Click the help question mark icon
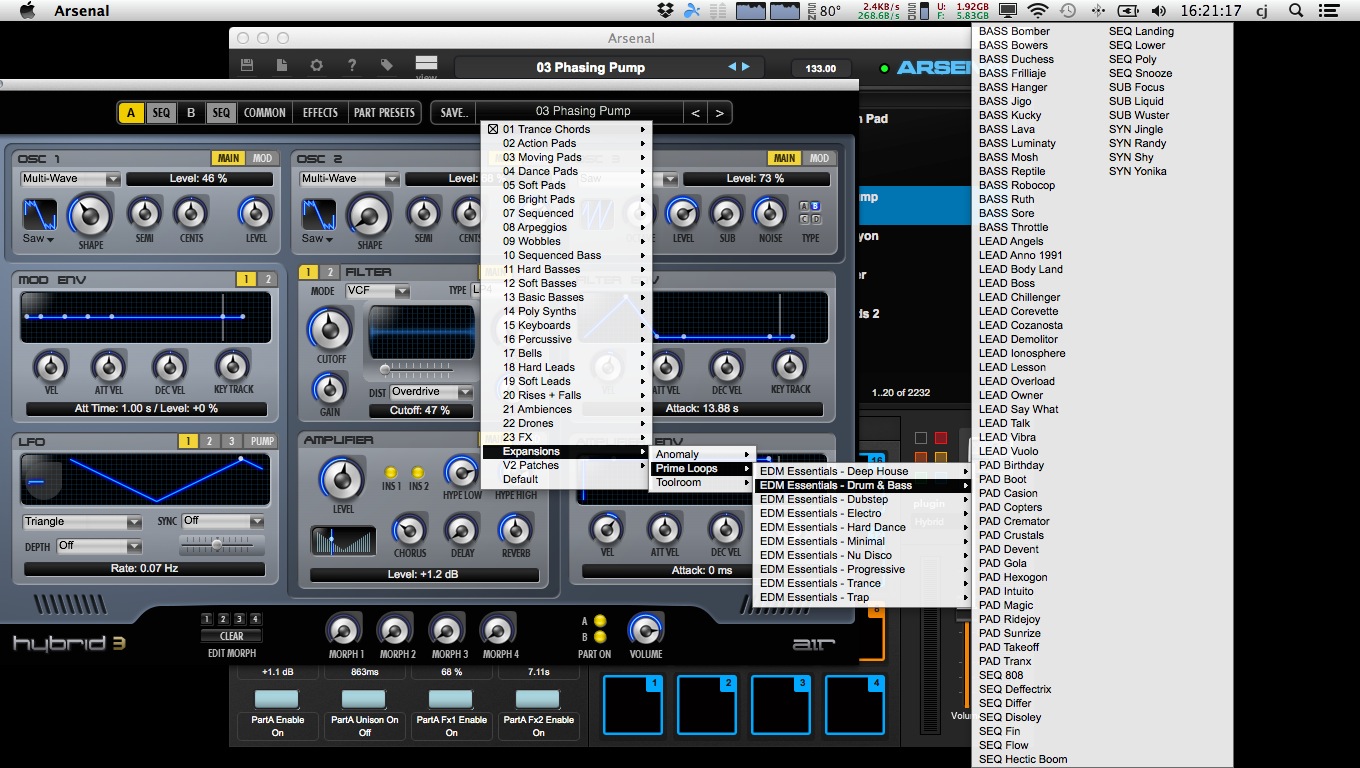1360x768 pixels. pos(351,66)
